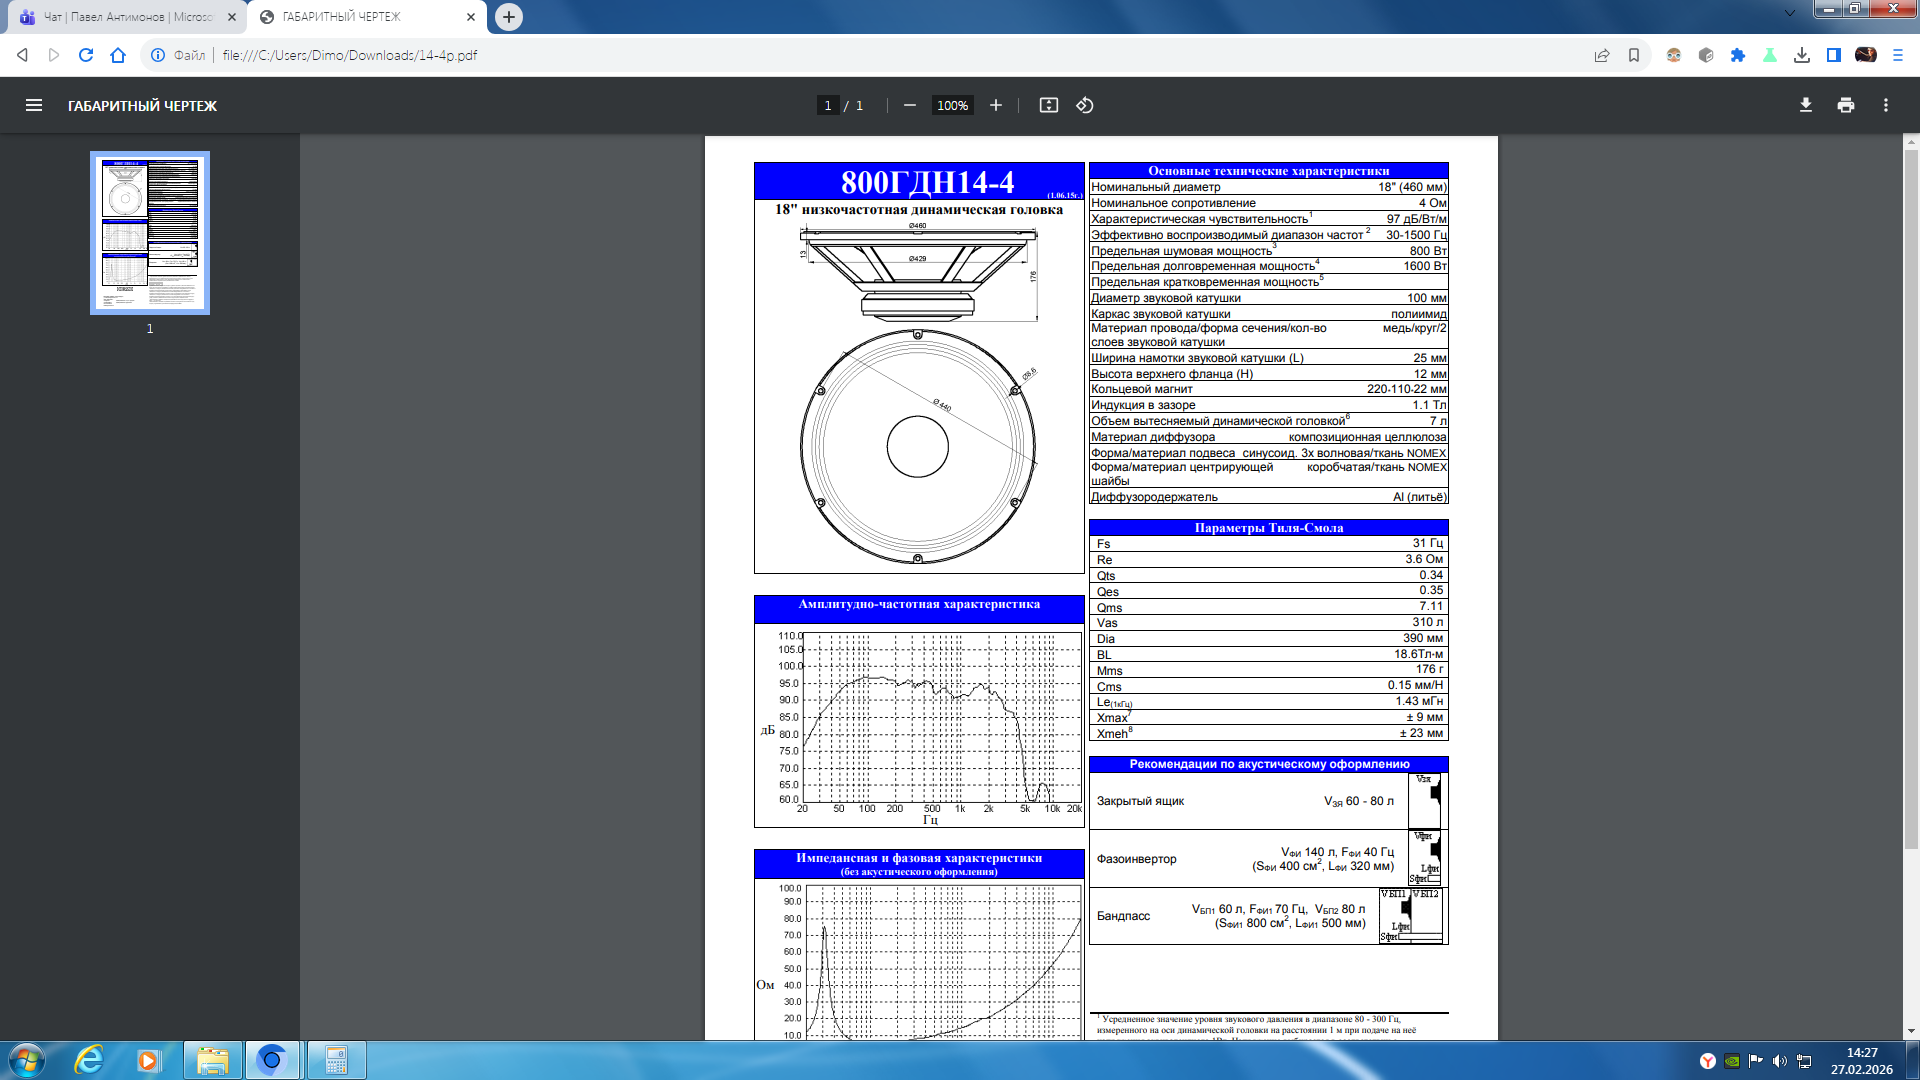Rotate the PDF document counterclockwise
The height and width of the screenshot is (1080, 1920).
tap(1085, 105)
